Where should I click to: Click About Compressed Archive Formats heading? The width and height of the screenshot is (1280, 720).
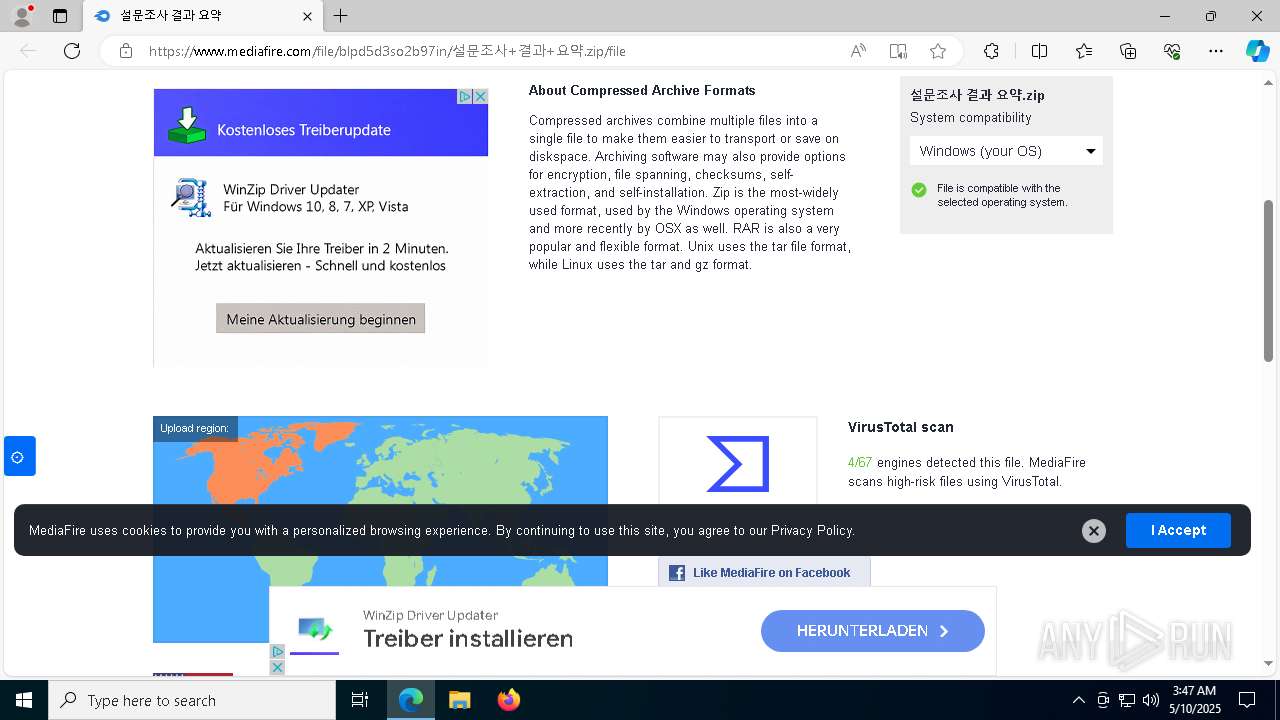coord(642,90)
